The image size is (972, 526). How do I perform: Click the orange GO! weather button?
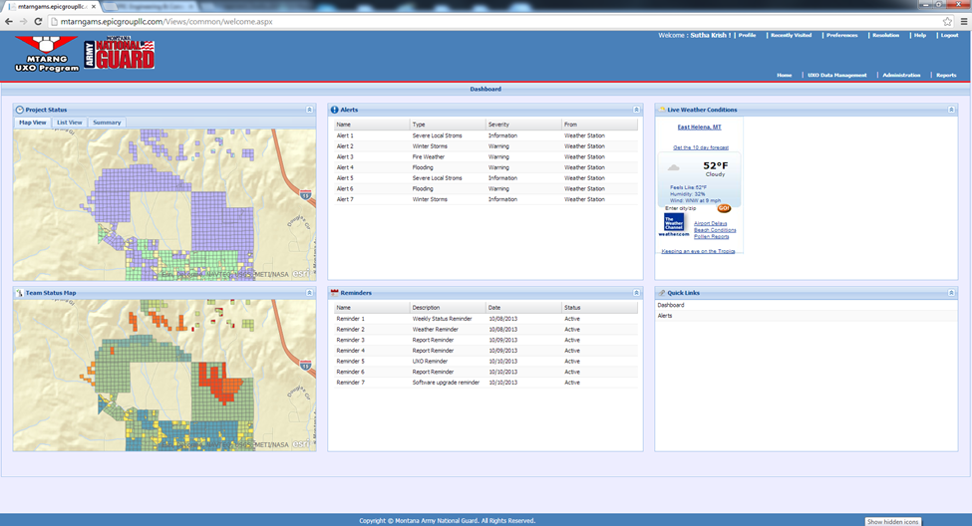(x=725, y=208)
